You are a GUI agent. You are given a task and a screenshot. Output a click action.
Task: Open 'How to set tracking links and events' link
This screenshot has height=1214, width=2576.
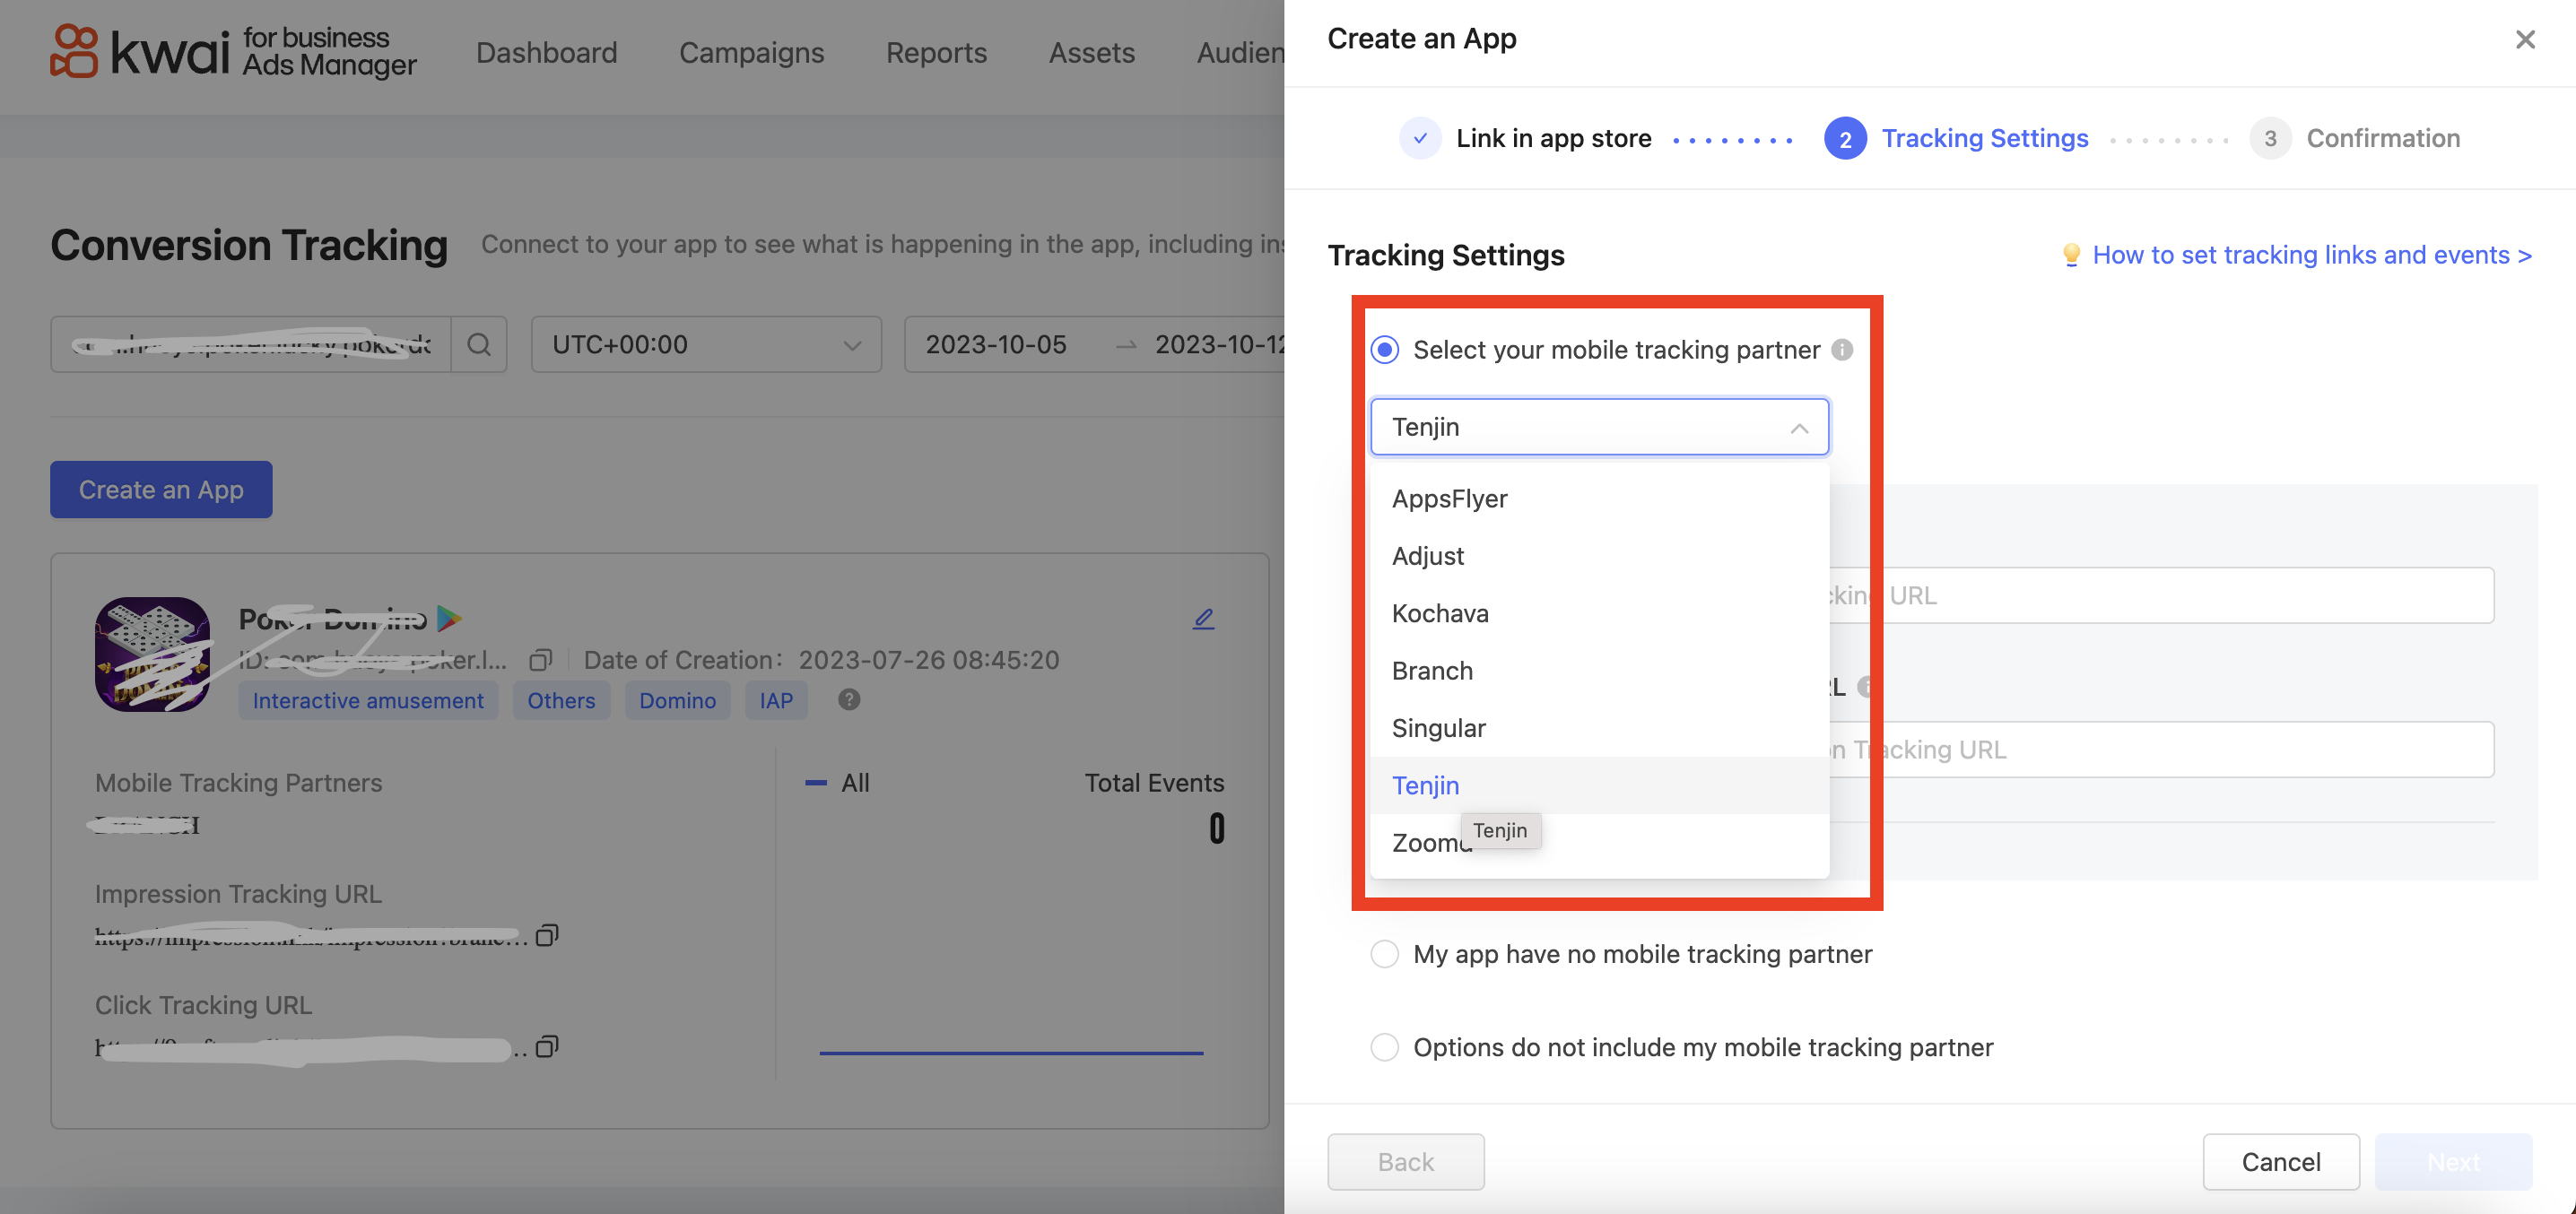(2312, 255)
